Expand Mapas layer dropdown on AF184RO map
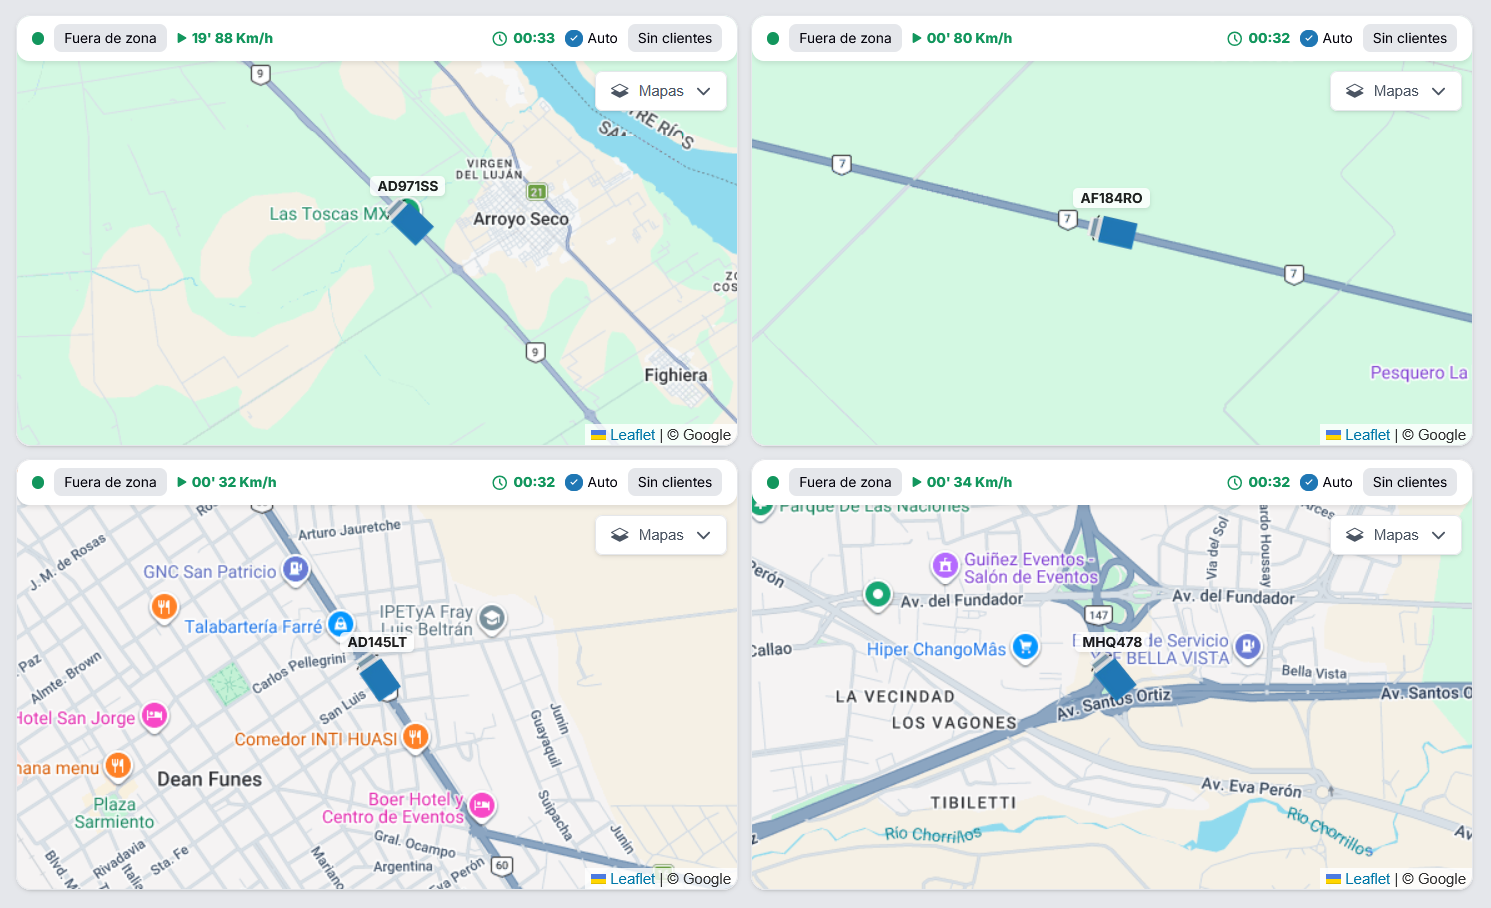This screenshot has width=1491, height=908. (x=1396, y=91)
